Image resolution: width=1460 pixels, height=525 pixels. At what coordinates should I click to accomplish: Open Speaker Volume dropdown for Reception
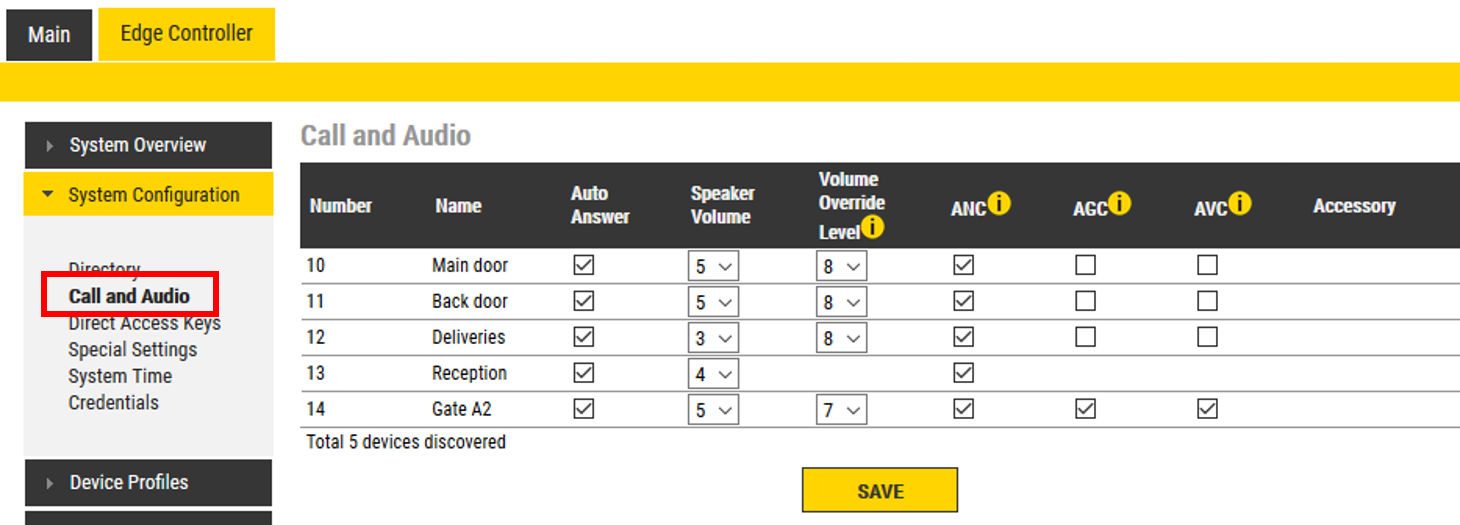coord(713,374)
